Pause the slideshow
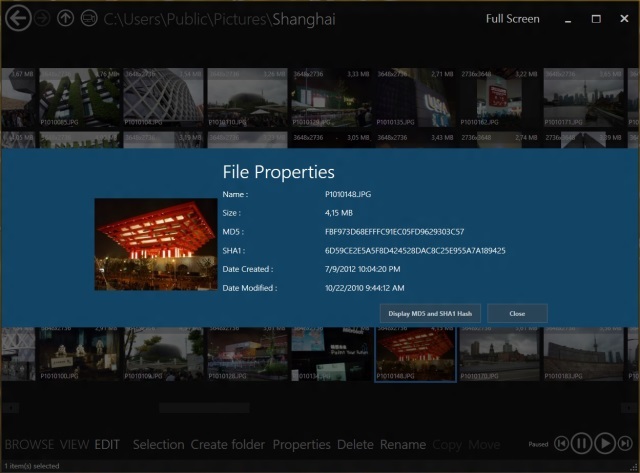This screenshot has width=640, height=473. click(582, 443)
